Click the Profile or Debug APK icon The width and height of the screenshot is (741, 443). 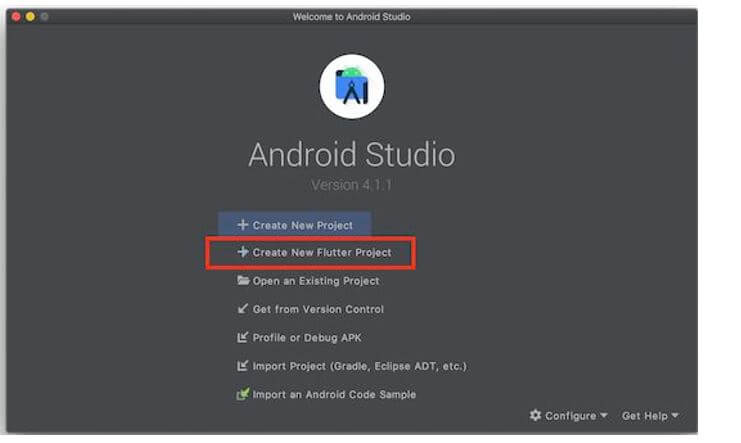point(242,337)
